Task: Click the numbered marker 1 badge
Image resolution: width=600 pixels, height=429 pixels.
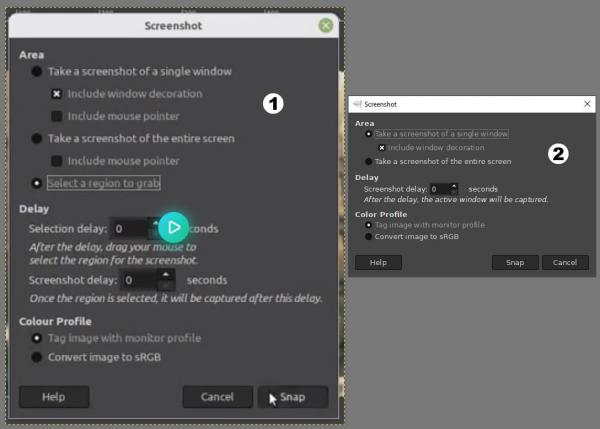Action: click(273, 104)
